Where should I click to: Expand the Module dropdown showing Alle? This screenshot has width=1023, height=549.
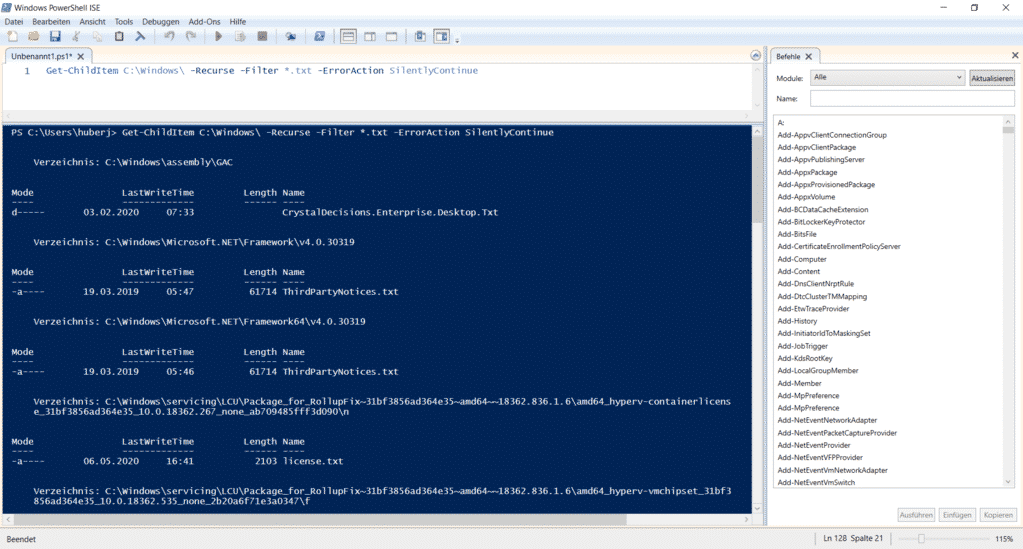click(x=887, y=78)
